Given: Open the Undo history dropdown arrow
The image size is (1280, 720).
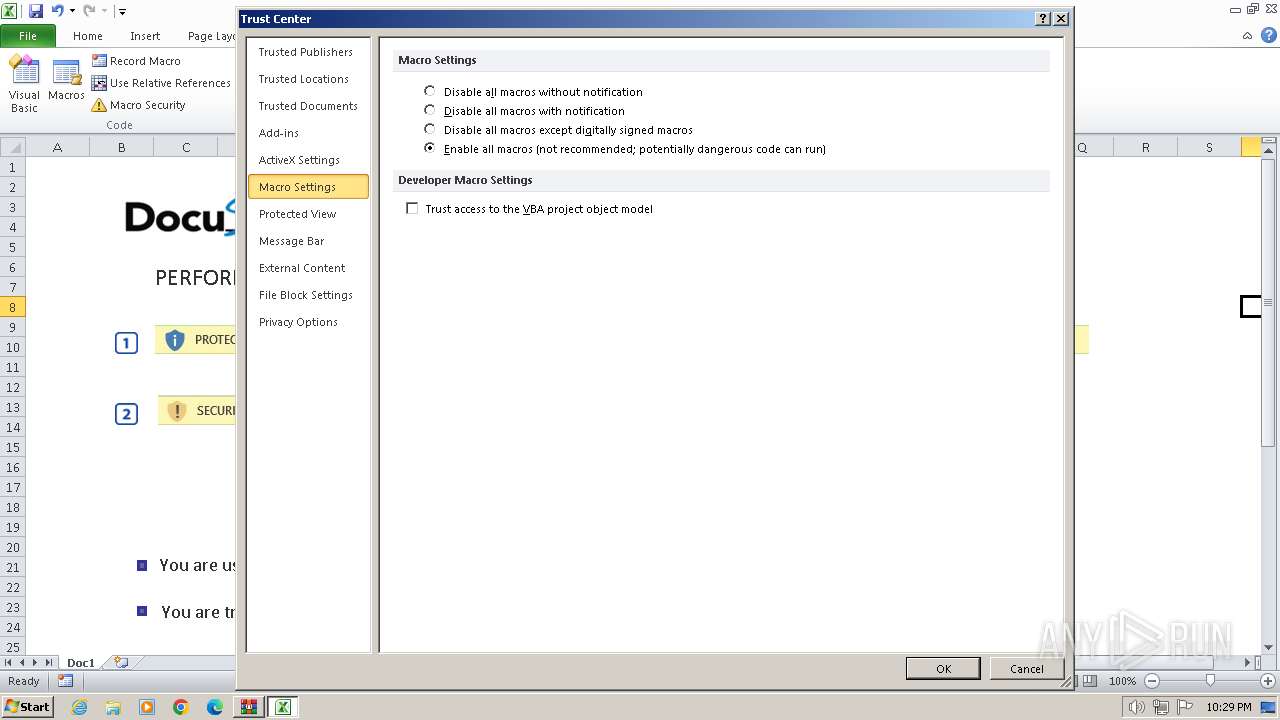Looking at the screenshot, I should pos(72,11).
